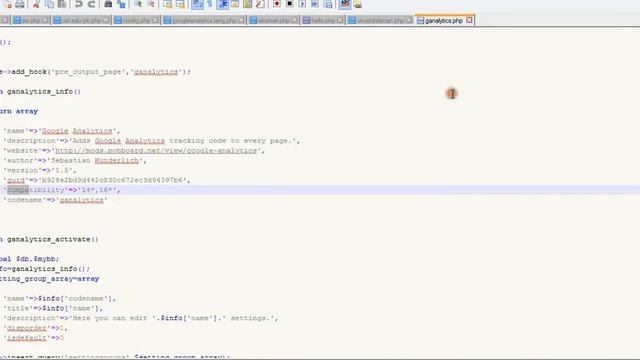640x360 pixels.
Task: Undo the last edit via toolbar
Action: click(x=78, y=4)
